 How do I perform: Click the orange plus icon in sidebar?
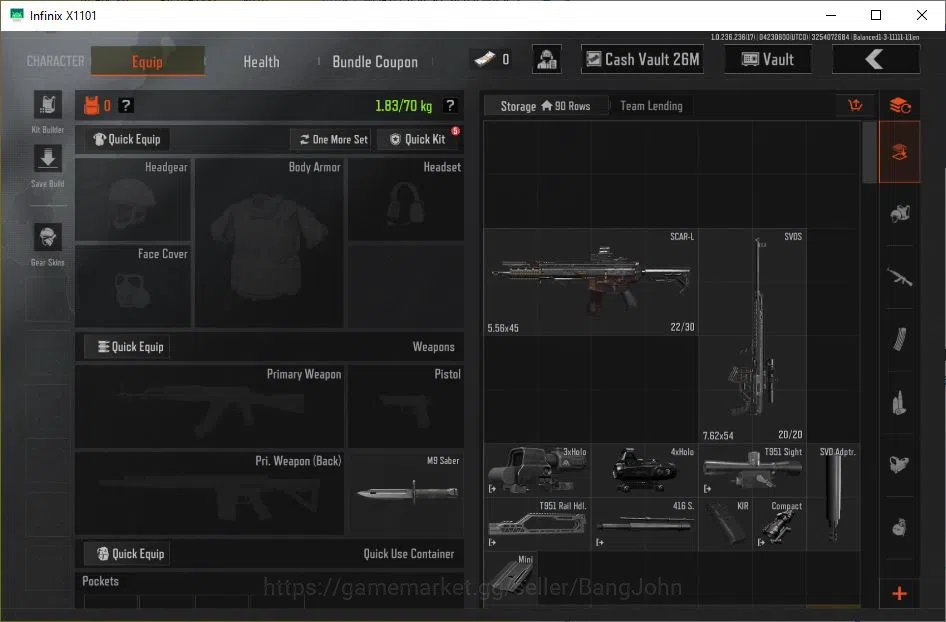[900, 594]
